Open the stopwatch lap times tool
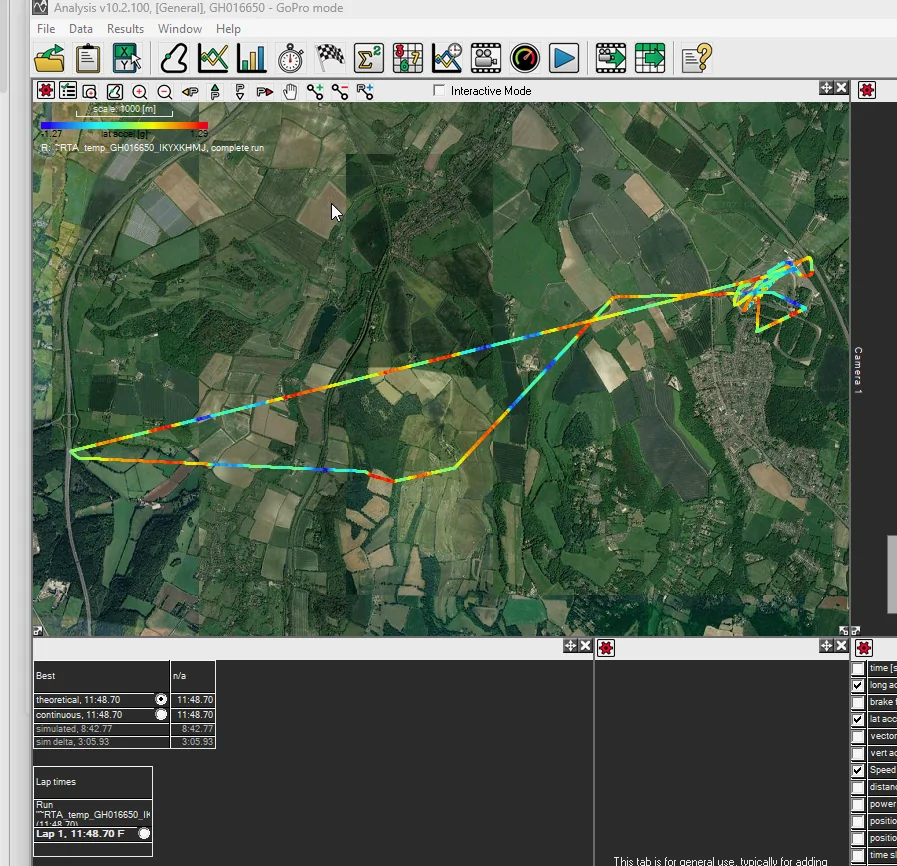 291,58
